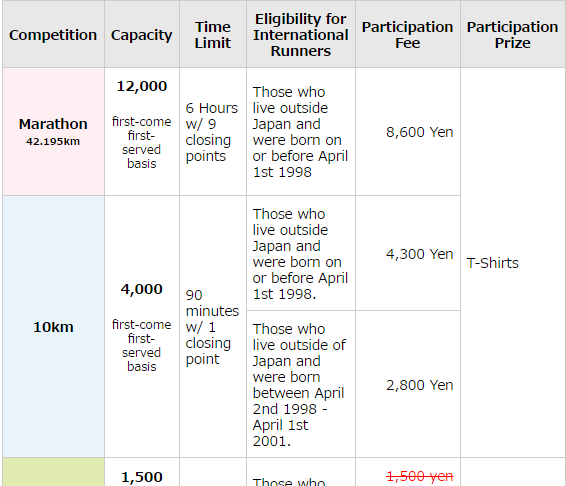Select the 10km competition cell
Viewport: 566px width, 486px height.
53,327
